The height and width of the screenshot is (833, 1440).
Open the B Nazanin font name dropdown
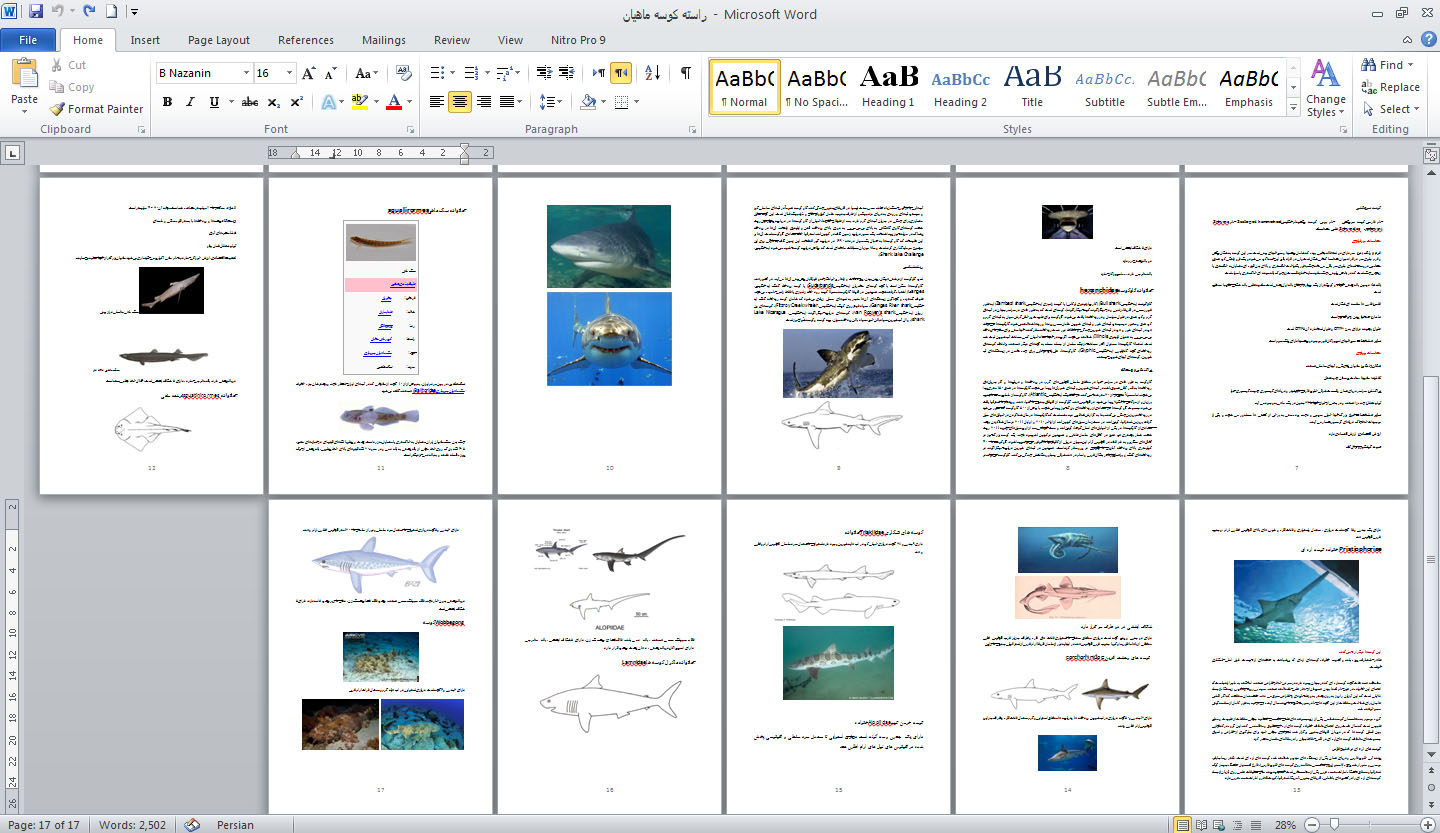click(x=245, y=73)
